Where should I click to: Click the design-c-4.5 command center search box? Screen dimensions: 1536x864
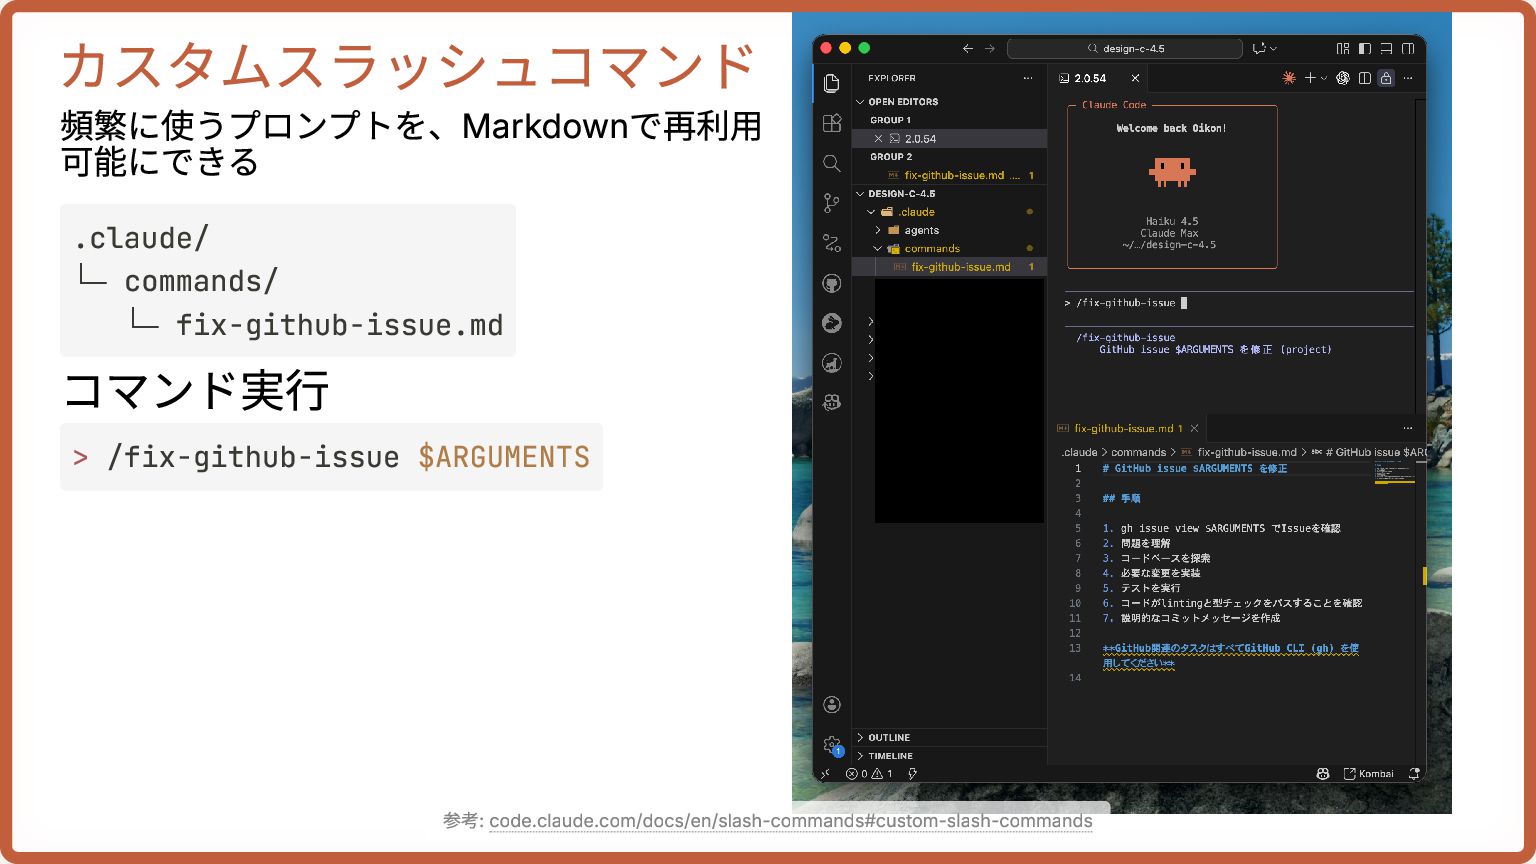point(1125,48)
